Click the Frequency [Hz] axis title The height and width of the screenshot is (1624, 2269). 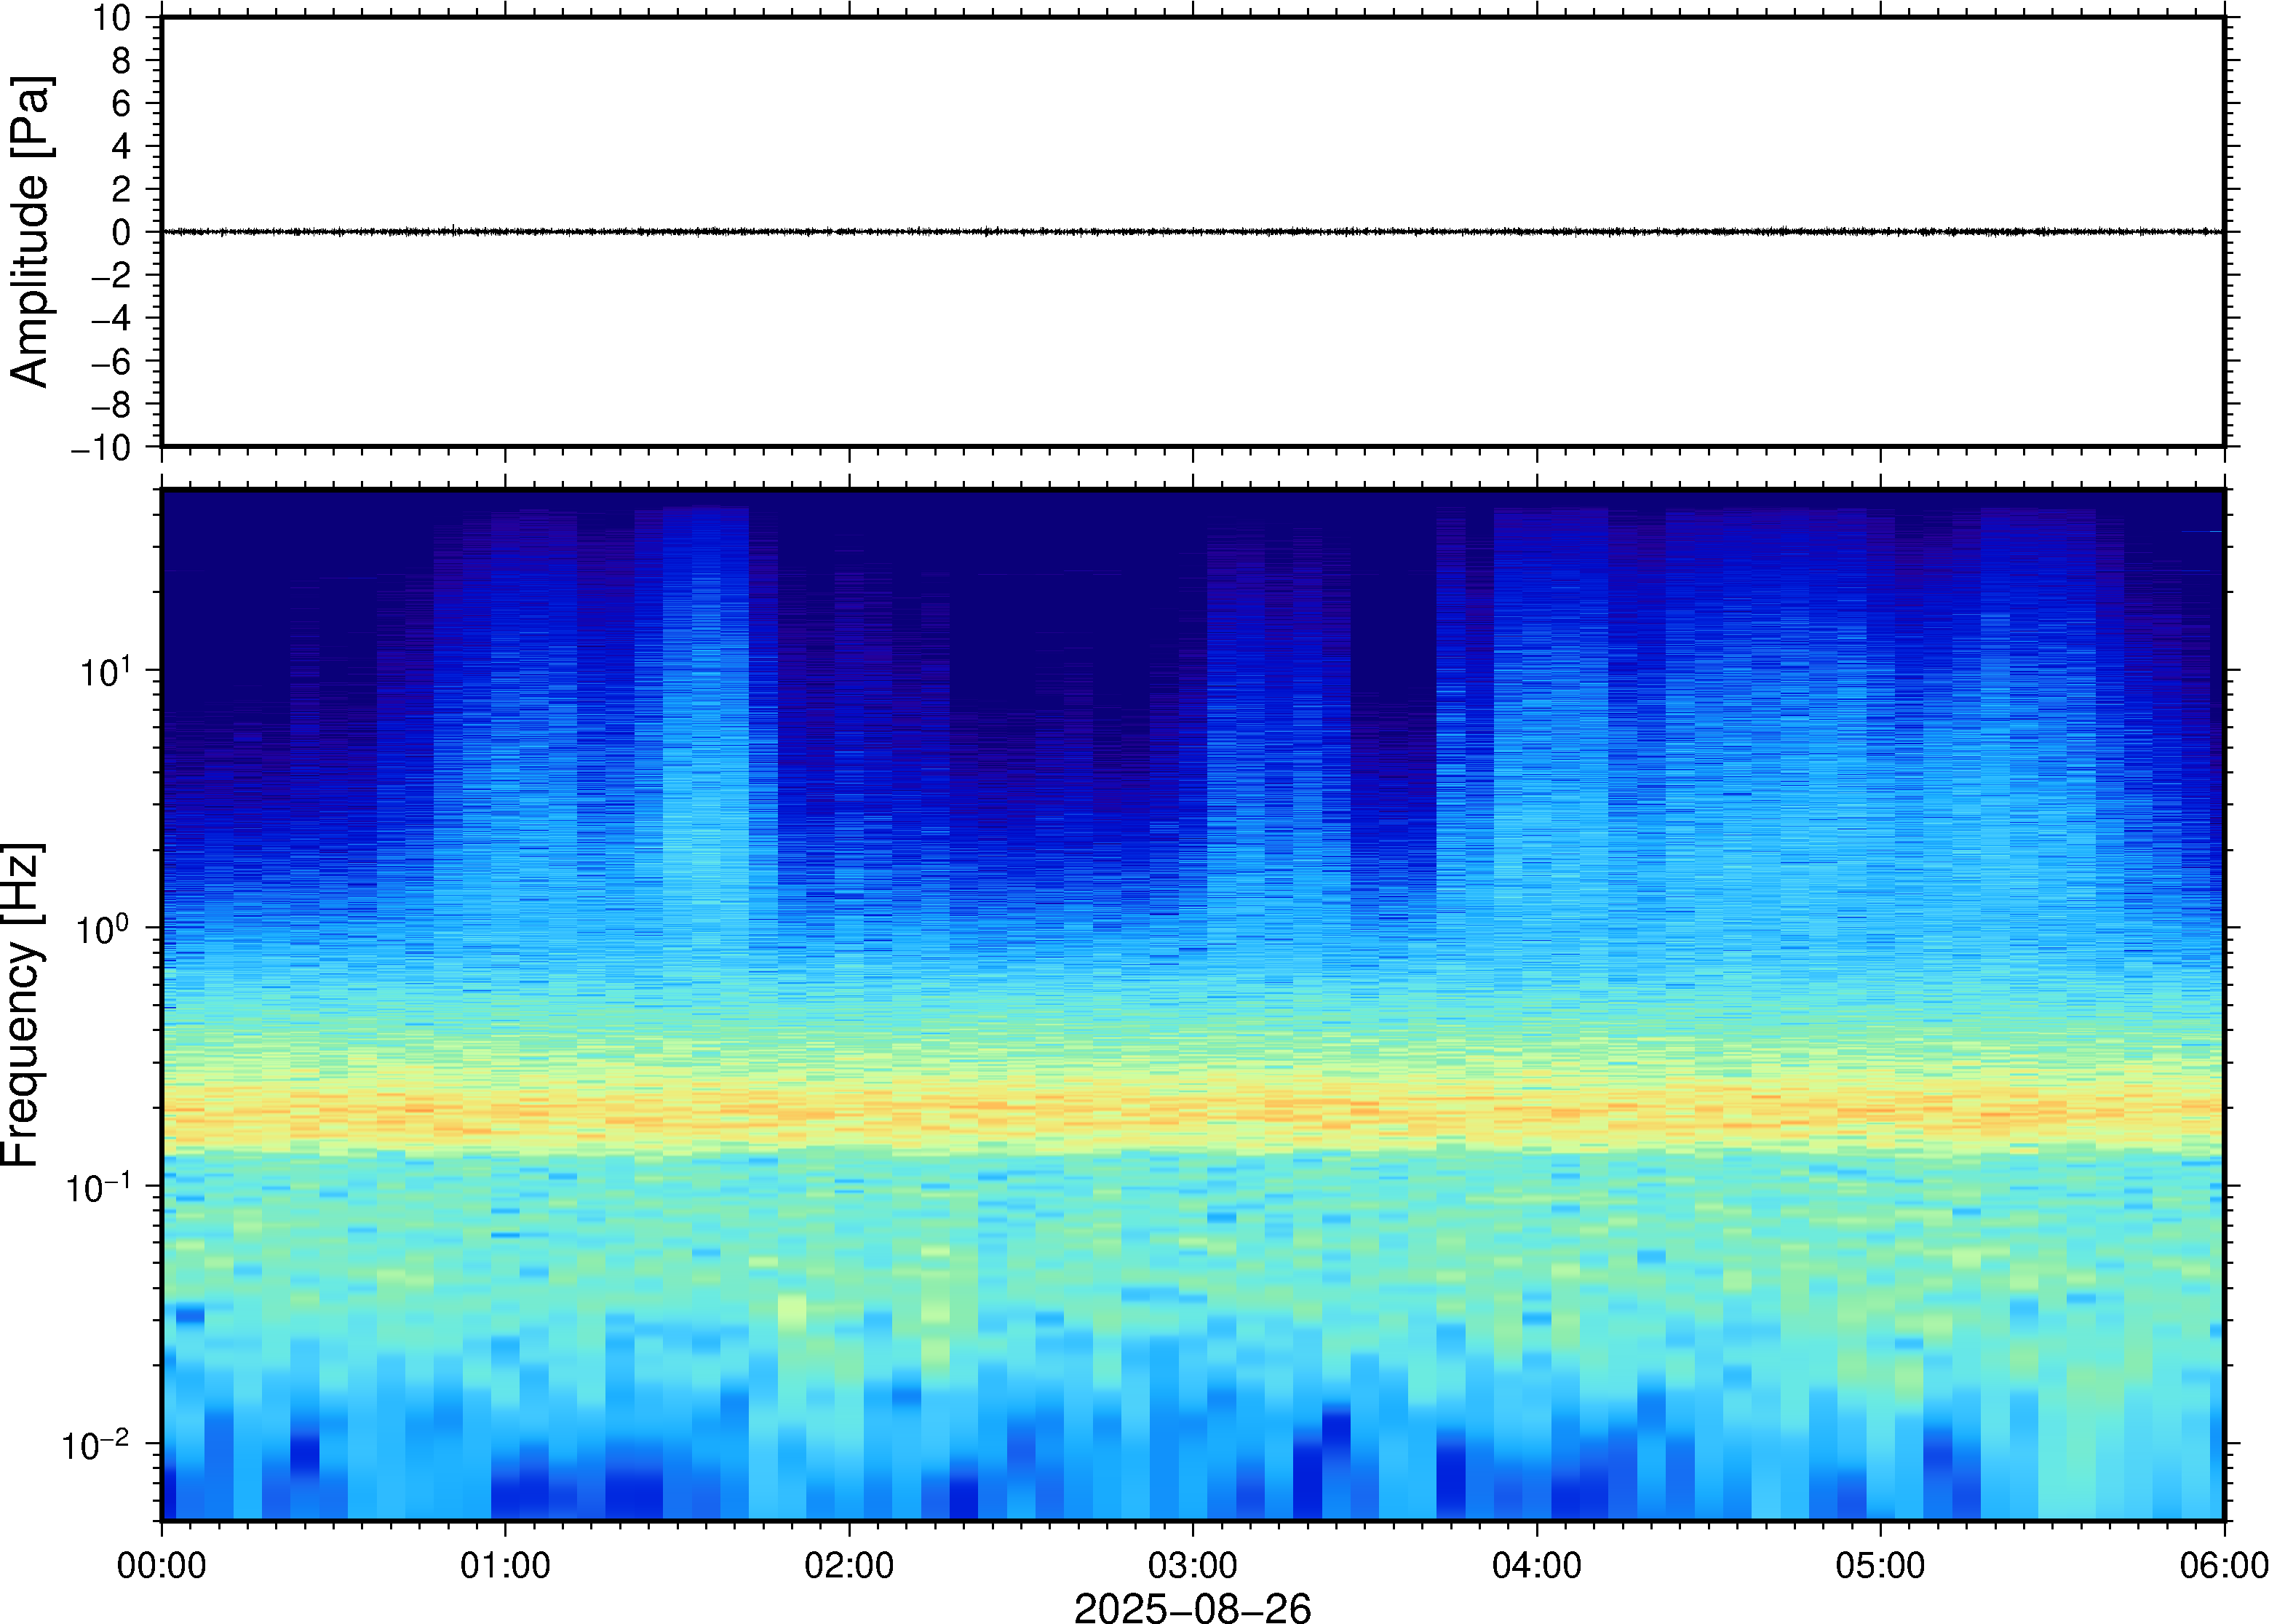(x=22, y=1004)
